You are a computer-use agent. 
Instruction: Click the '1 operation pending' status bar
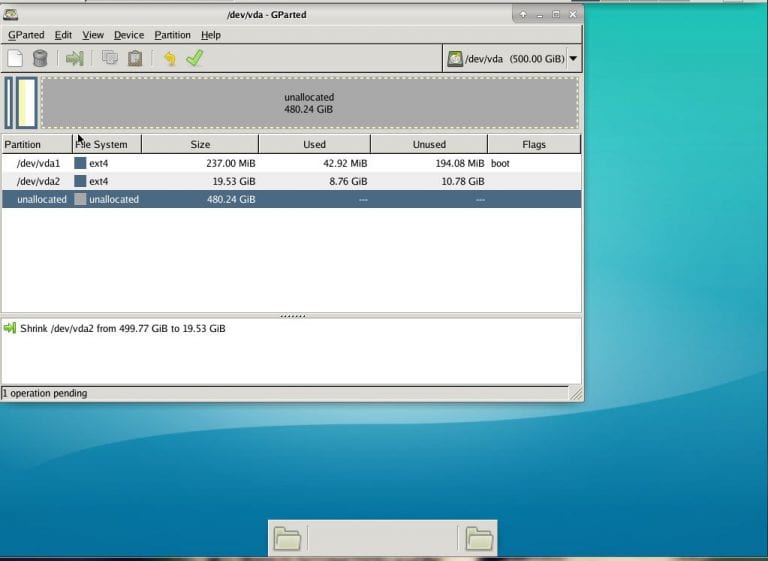click(x=285, y=393)
